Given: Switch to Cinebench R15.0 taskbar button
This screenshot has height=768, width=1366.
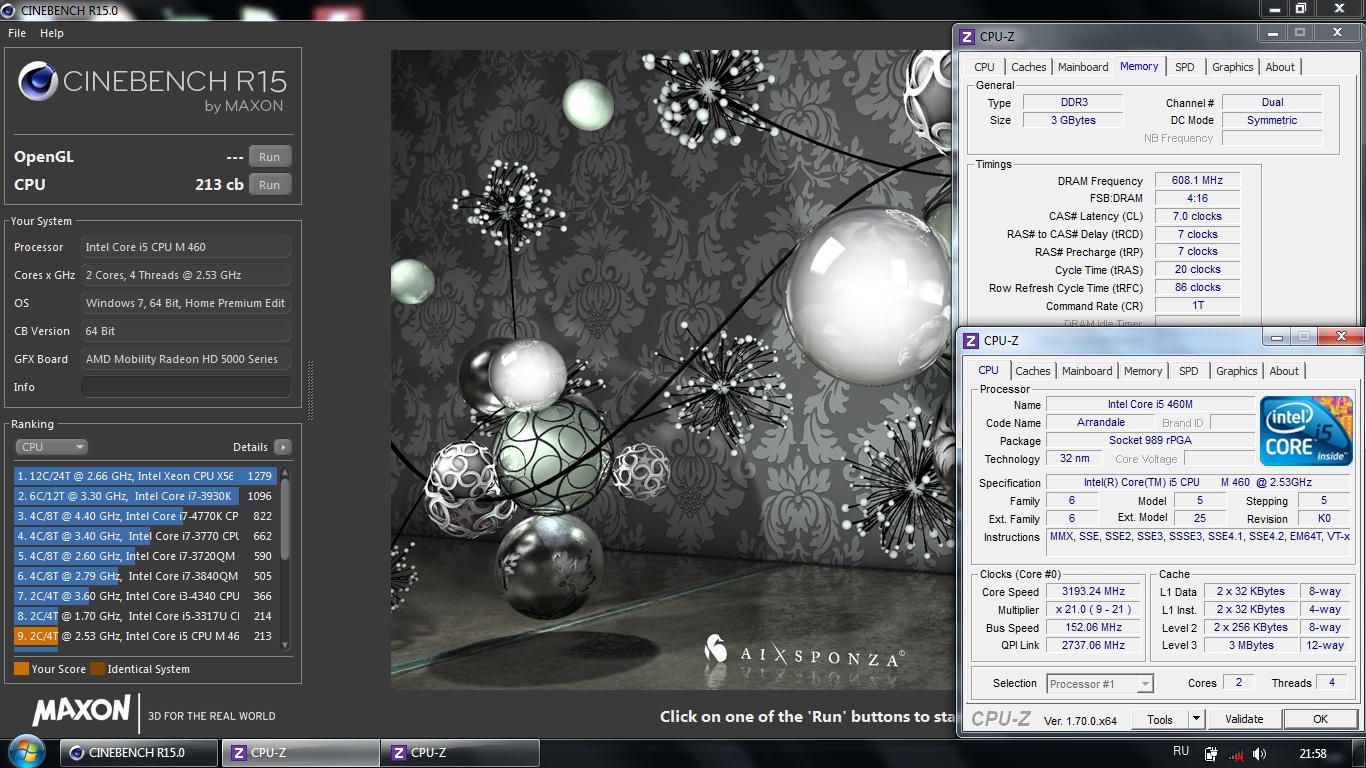Looking at the screenshot, I should point(139,753).
